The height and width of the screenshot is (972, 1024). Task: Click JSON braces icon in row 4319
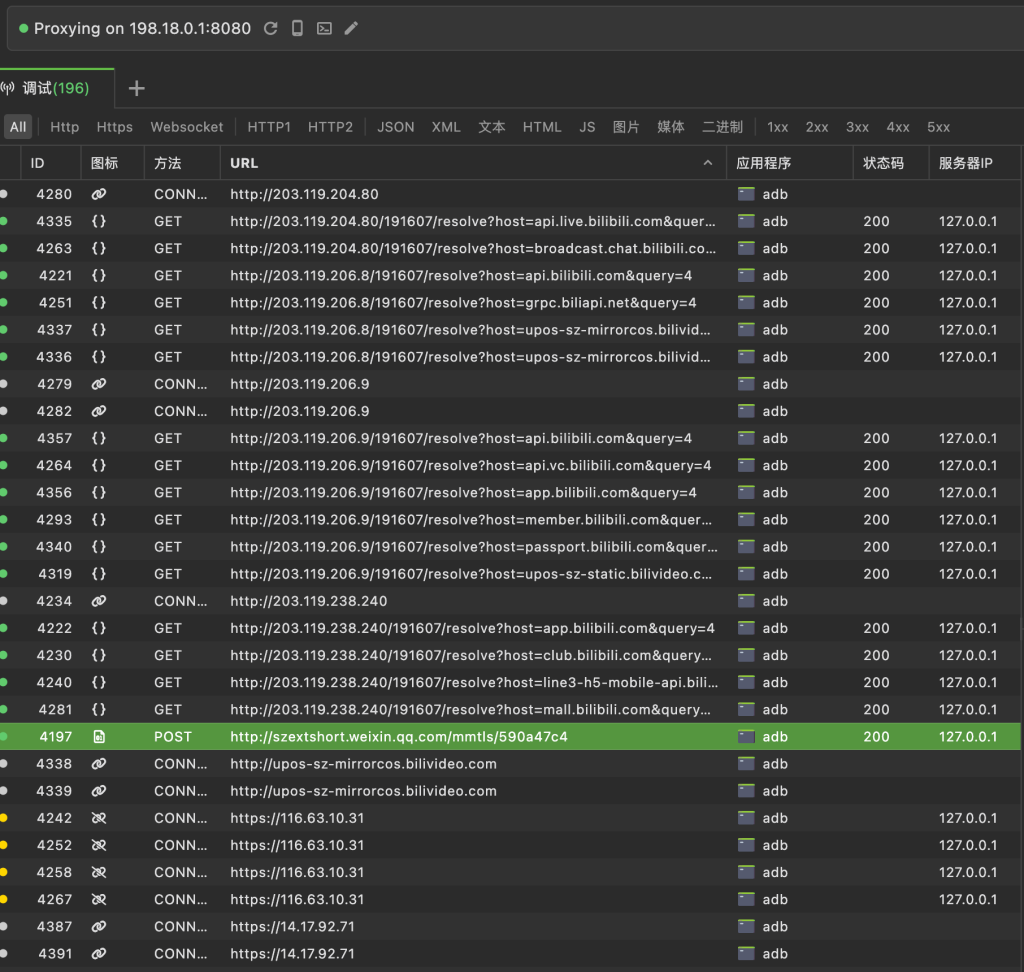[x=99, y=574]
